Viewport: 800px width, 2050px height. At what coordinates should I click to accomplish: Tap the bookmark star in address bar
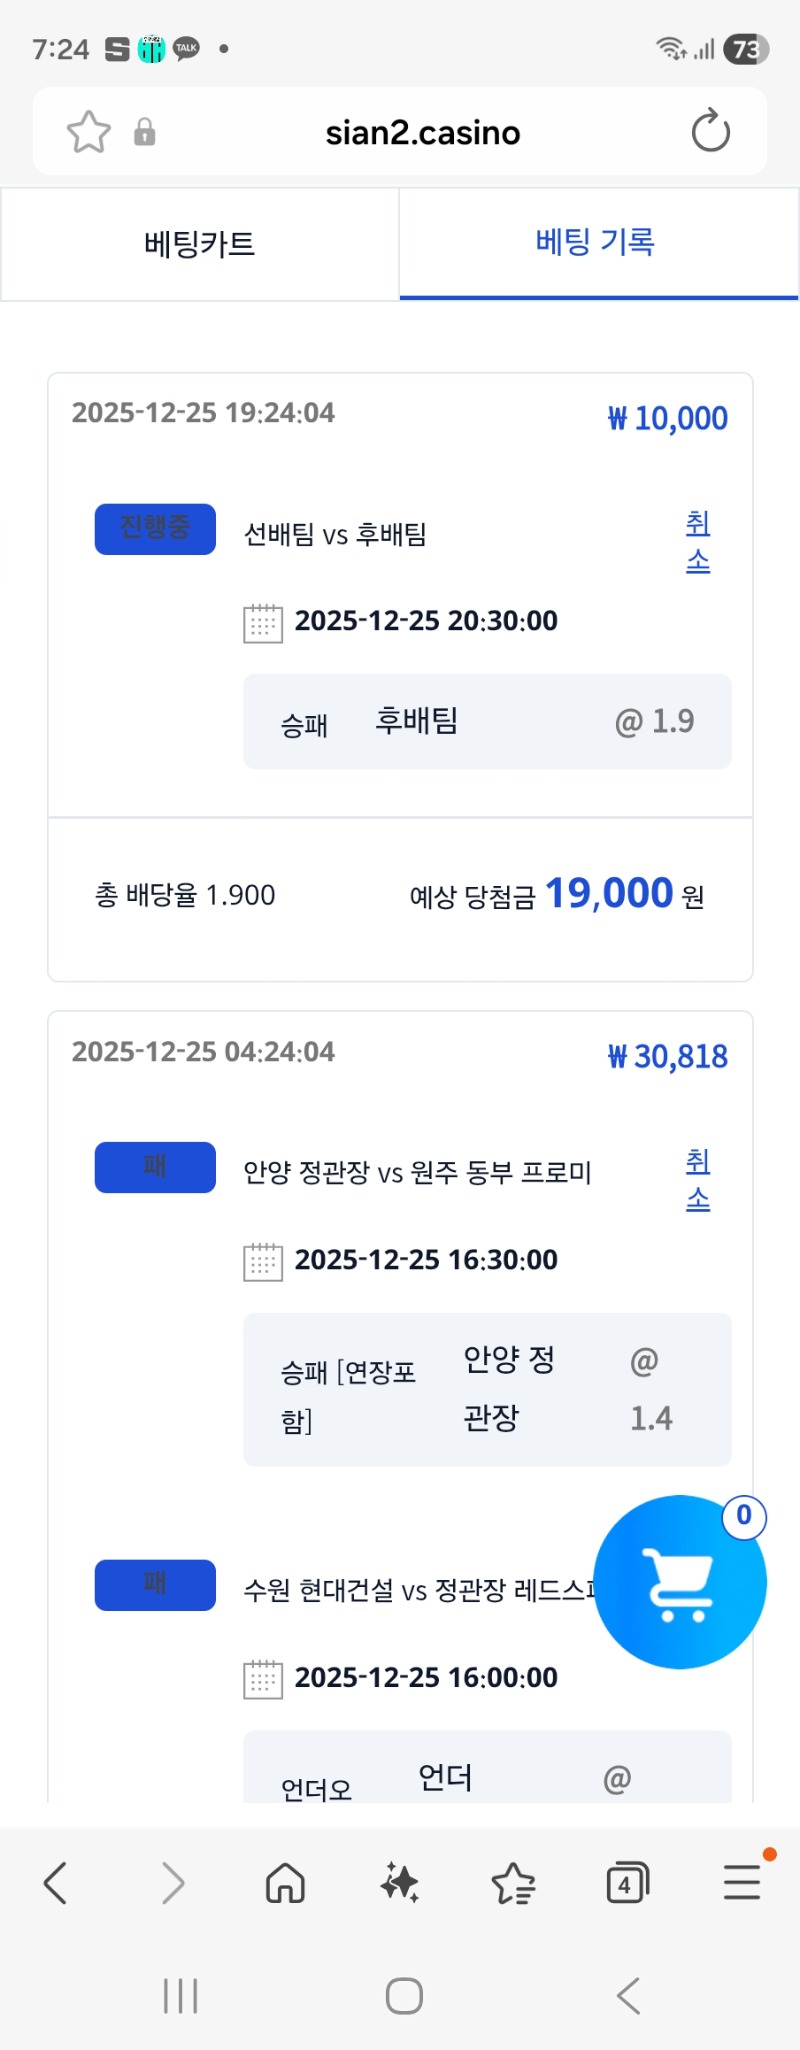[88, 132]
